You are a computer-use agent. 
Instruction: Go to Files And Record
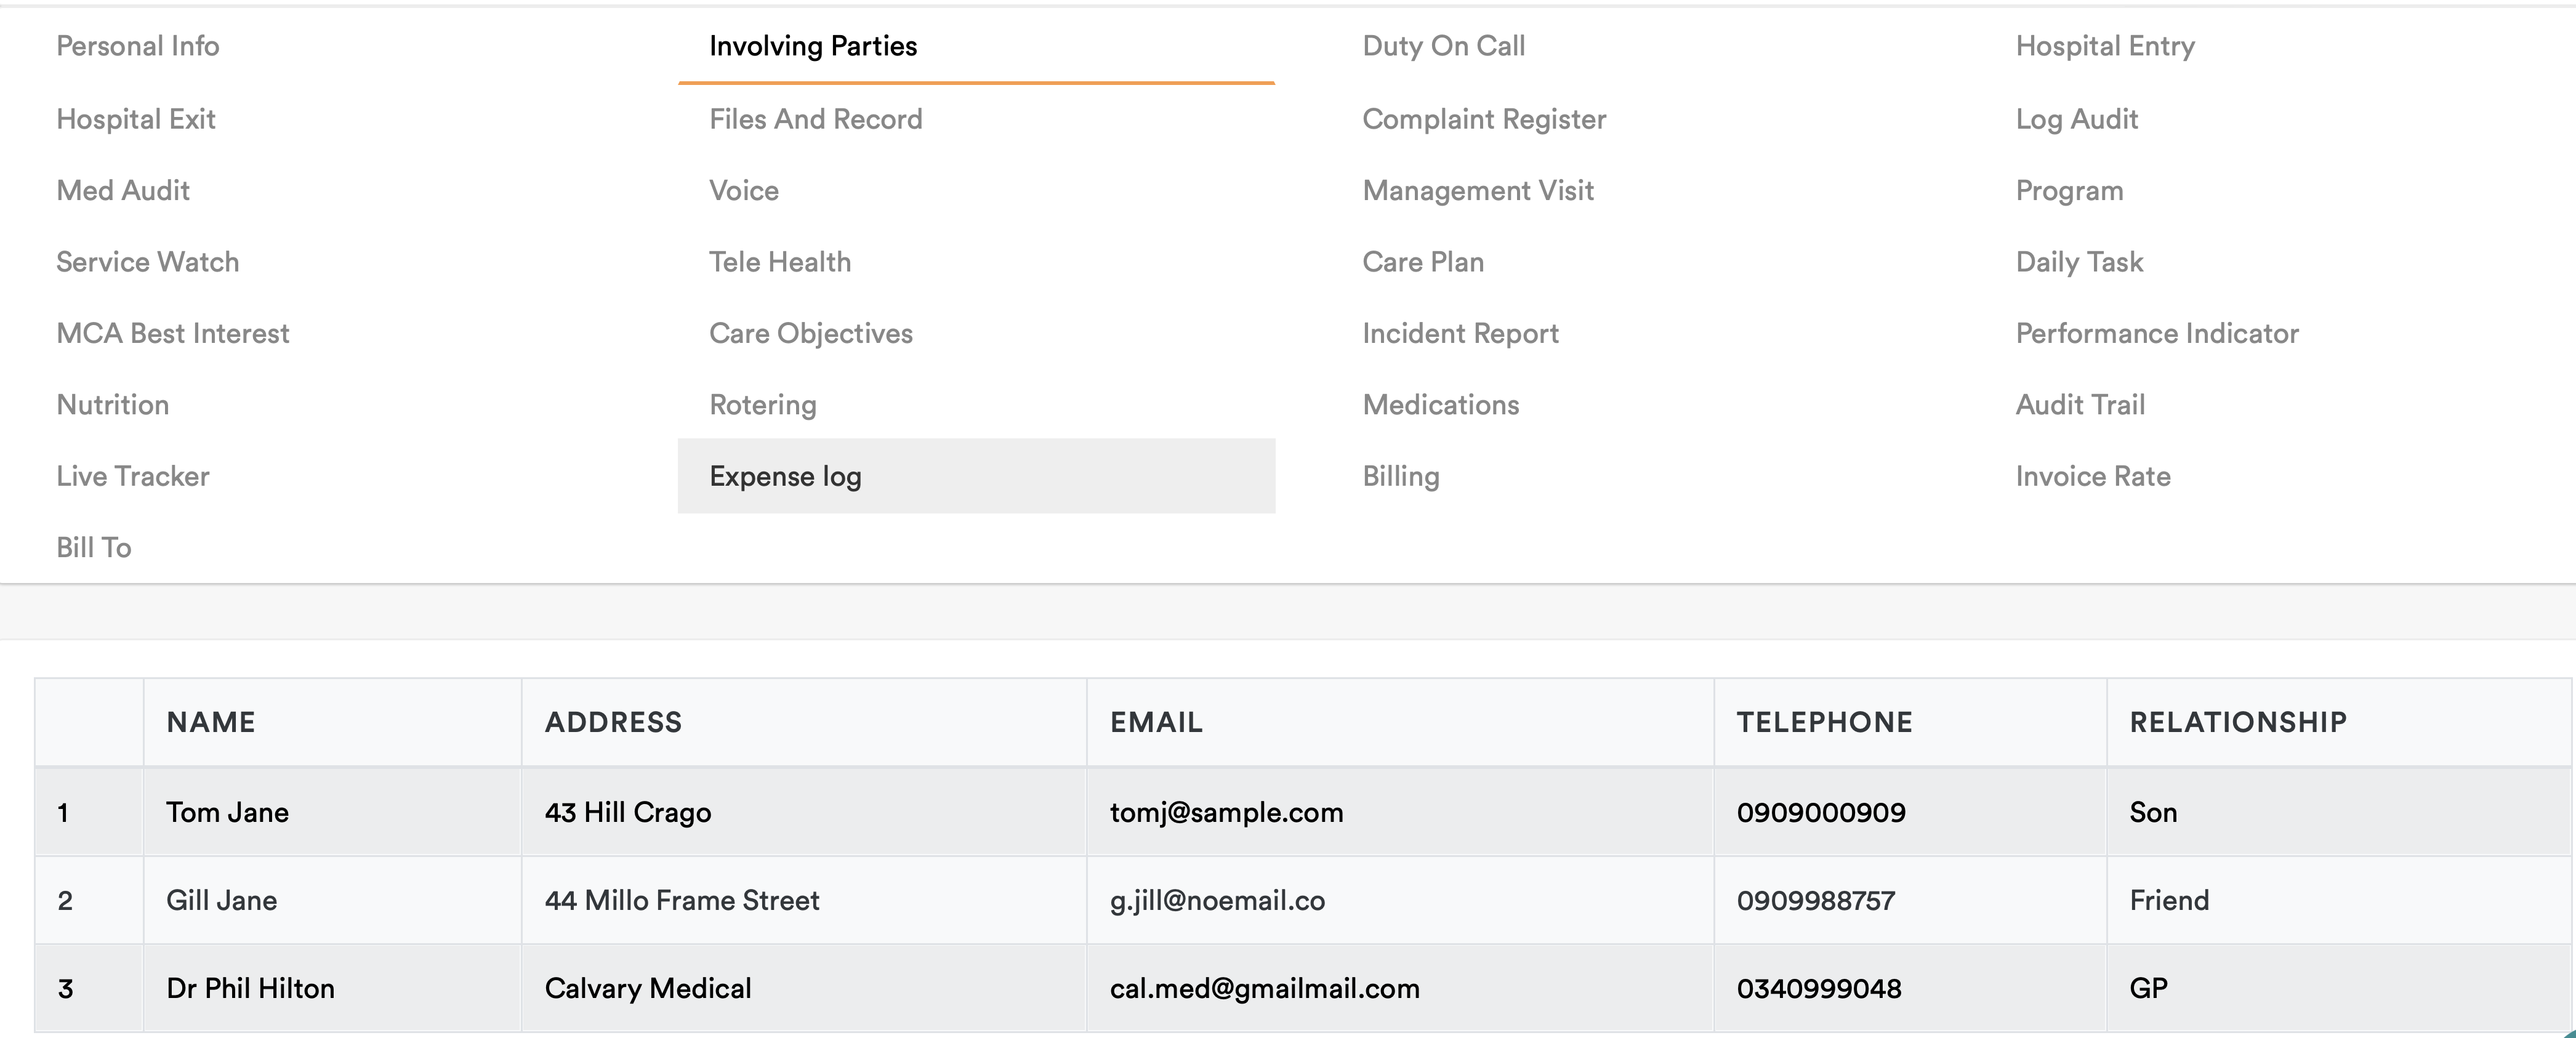point(815,119)
